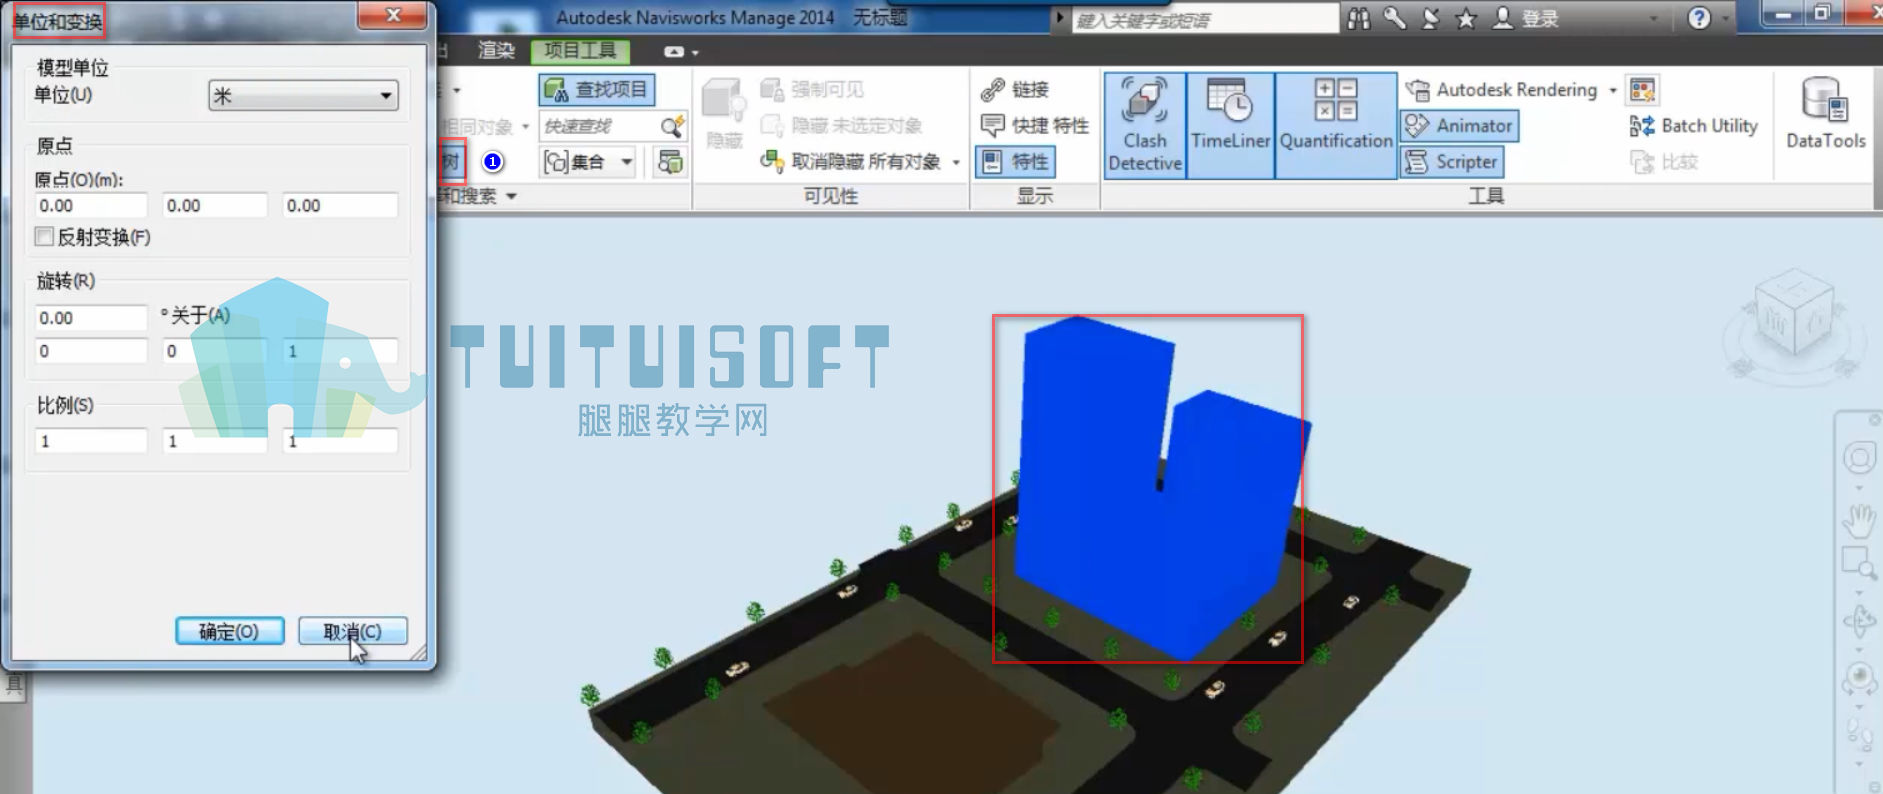Click the Appearance Profiler icon above Batch Utility
1883x794 pixels.
pyautogui.click(x=1642, y=91)
